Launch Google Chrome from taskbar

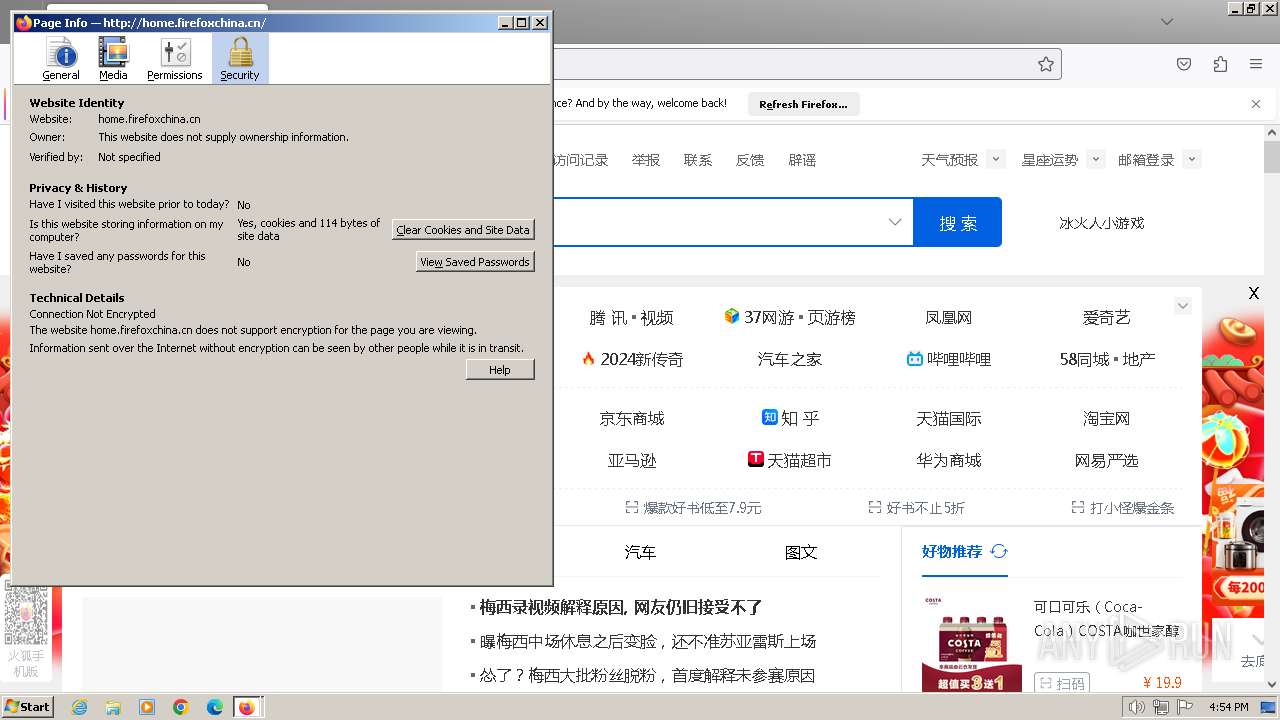click(x=181, y=707)
